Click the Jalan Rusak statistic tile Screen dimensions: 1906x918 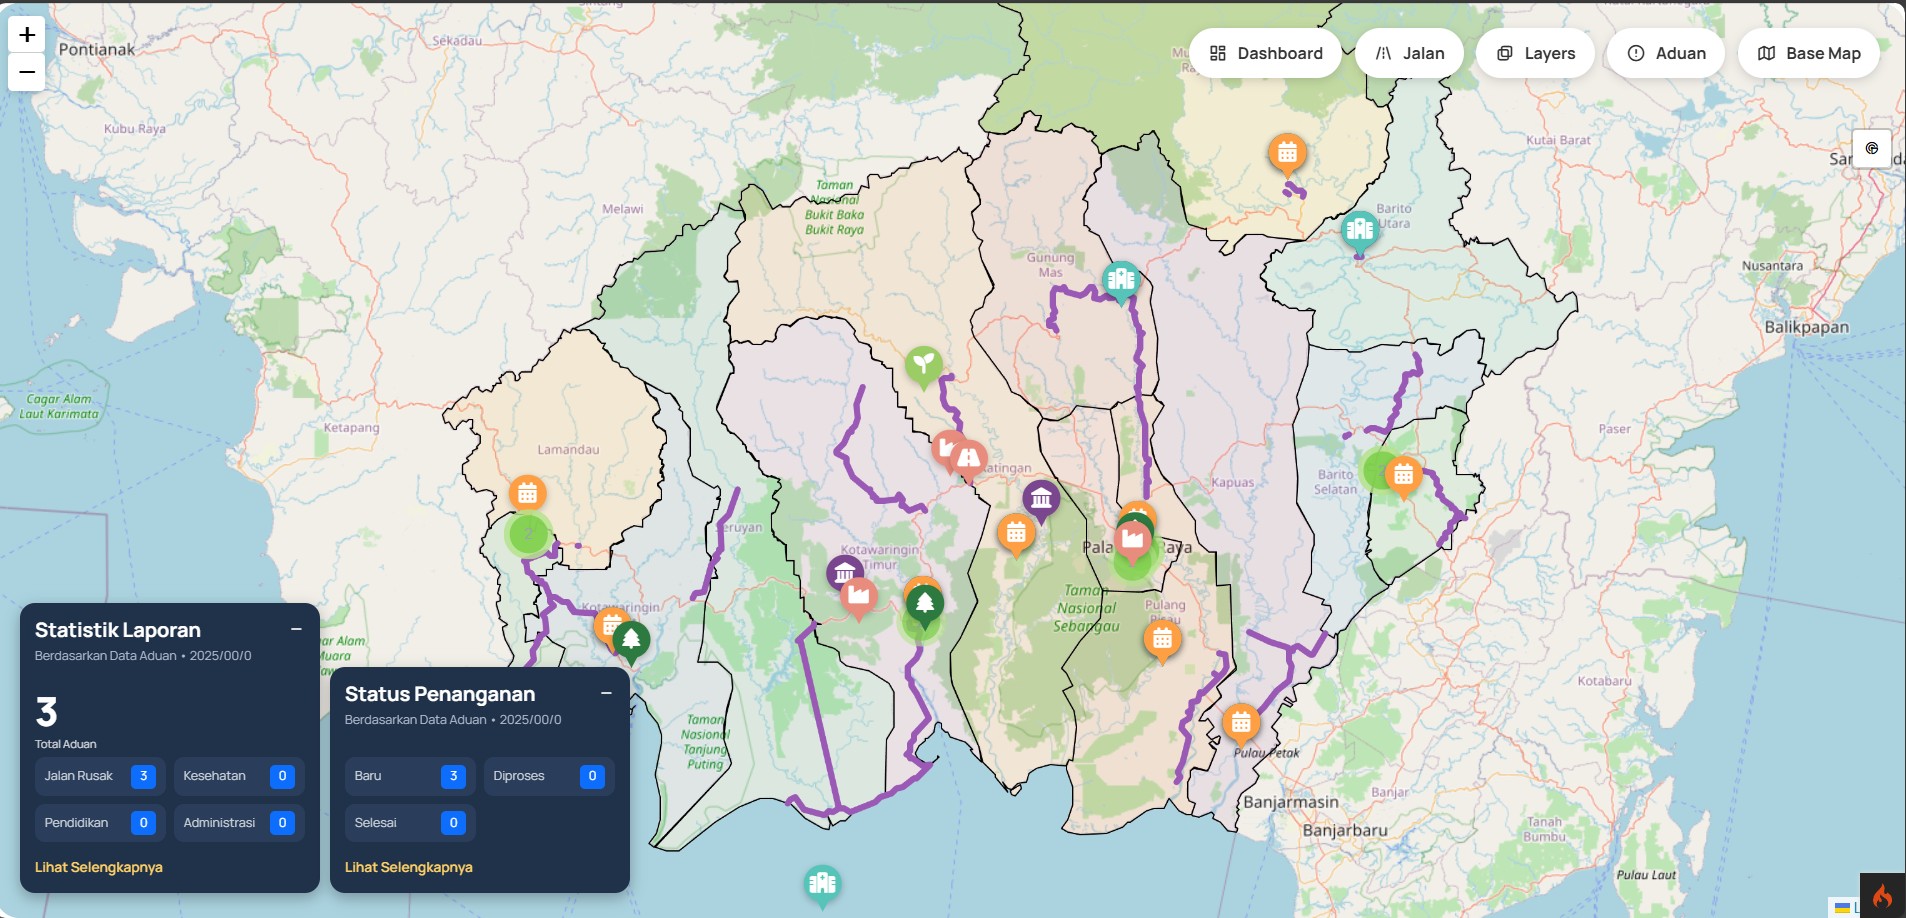[99, 776]
